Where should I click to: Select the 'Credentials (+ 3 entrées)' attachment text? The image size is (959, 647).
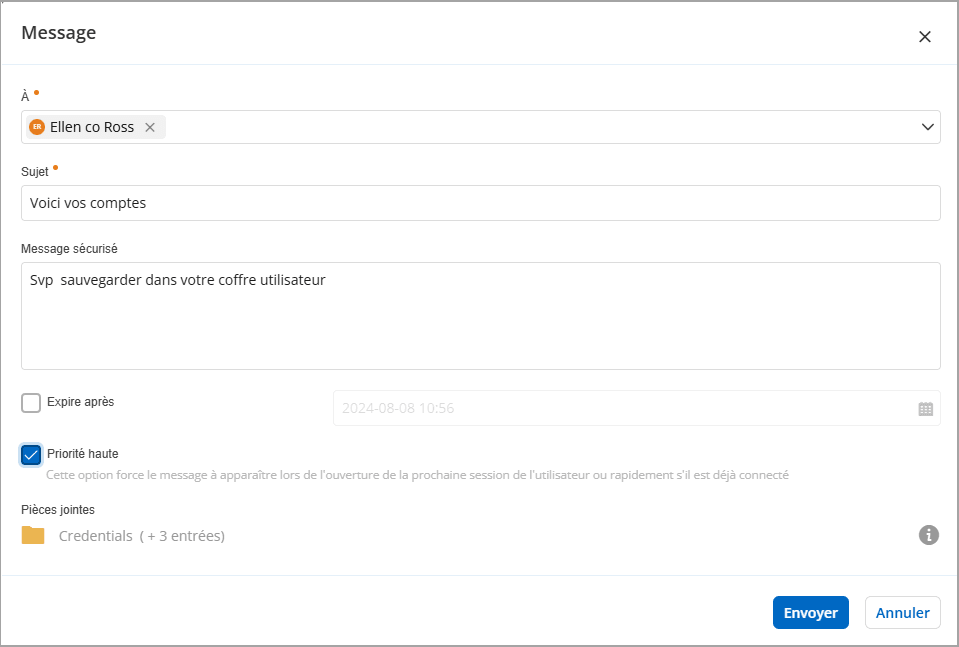point(142,536)
